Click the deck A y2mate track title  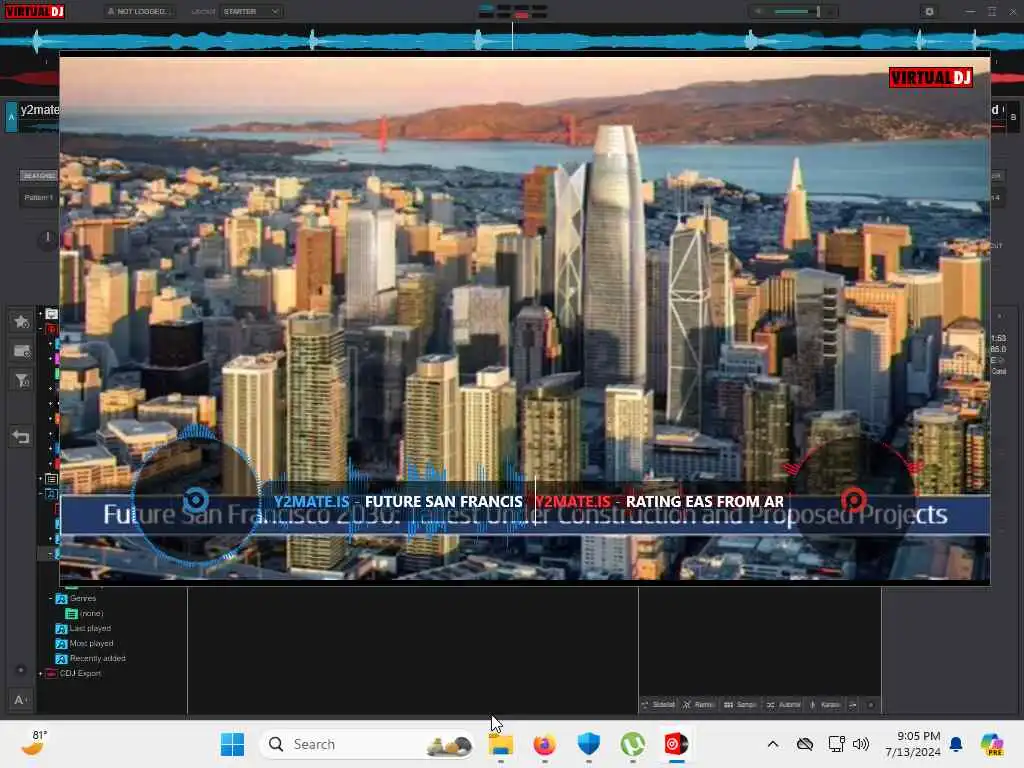pyautogui.click(x=39, y=110)
